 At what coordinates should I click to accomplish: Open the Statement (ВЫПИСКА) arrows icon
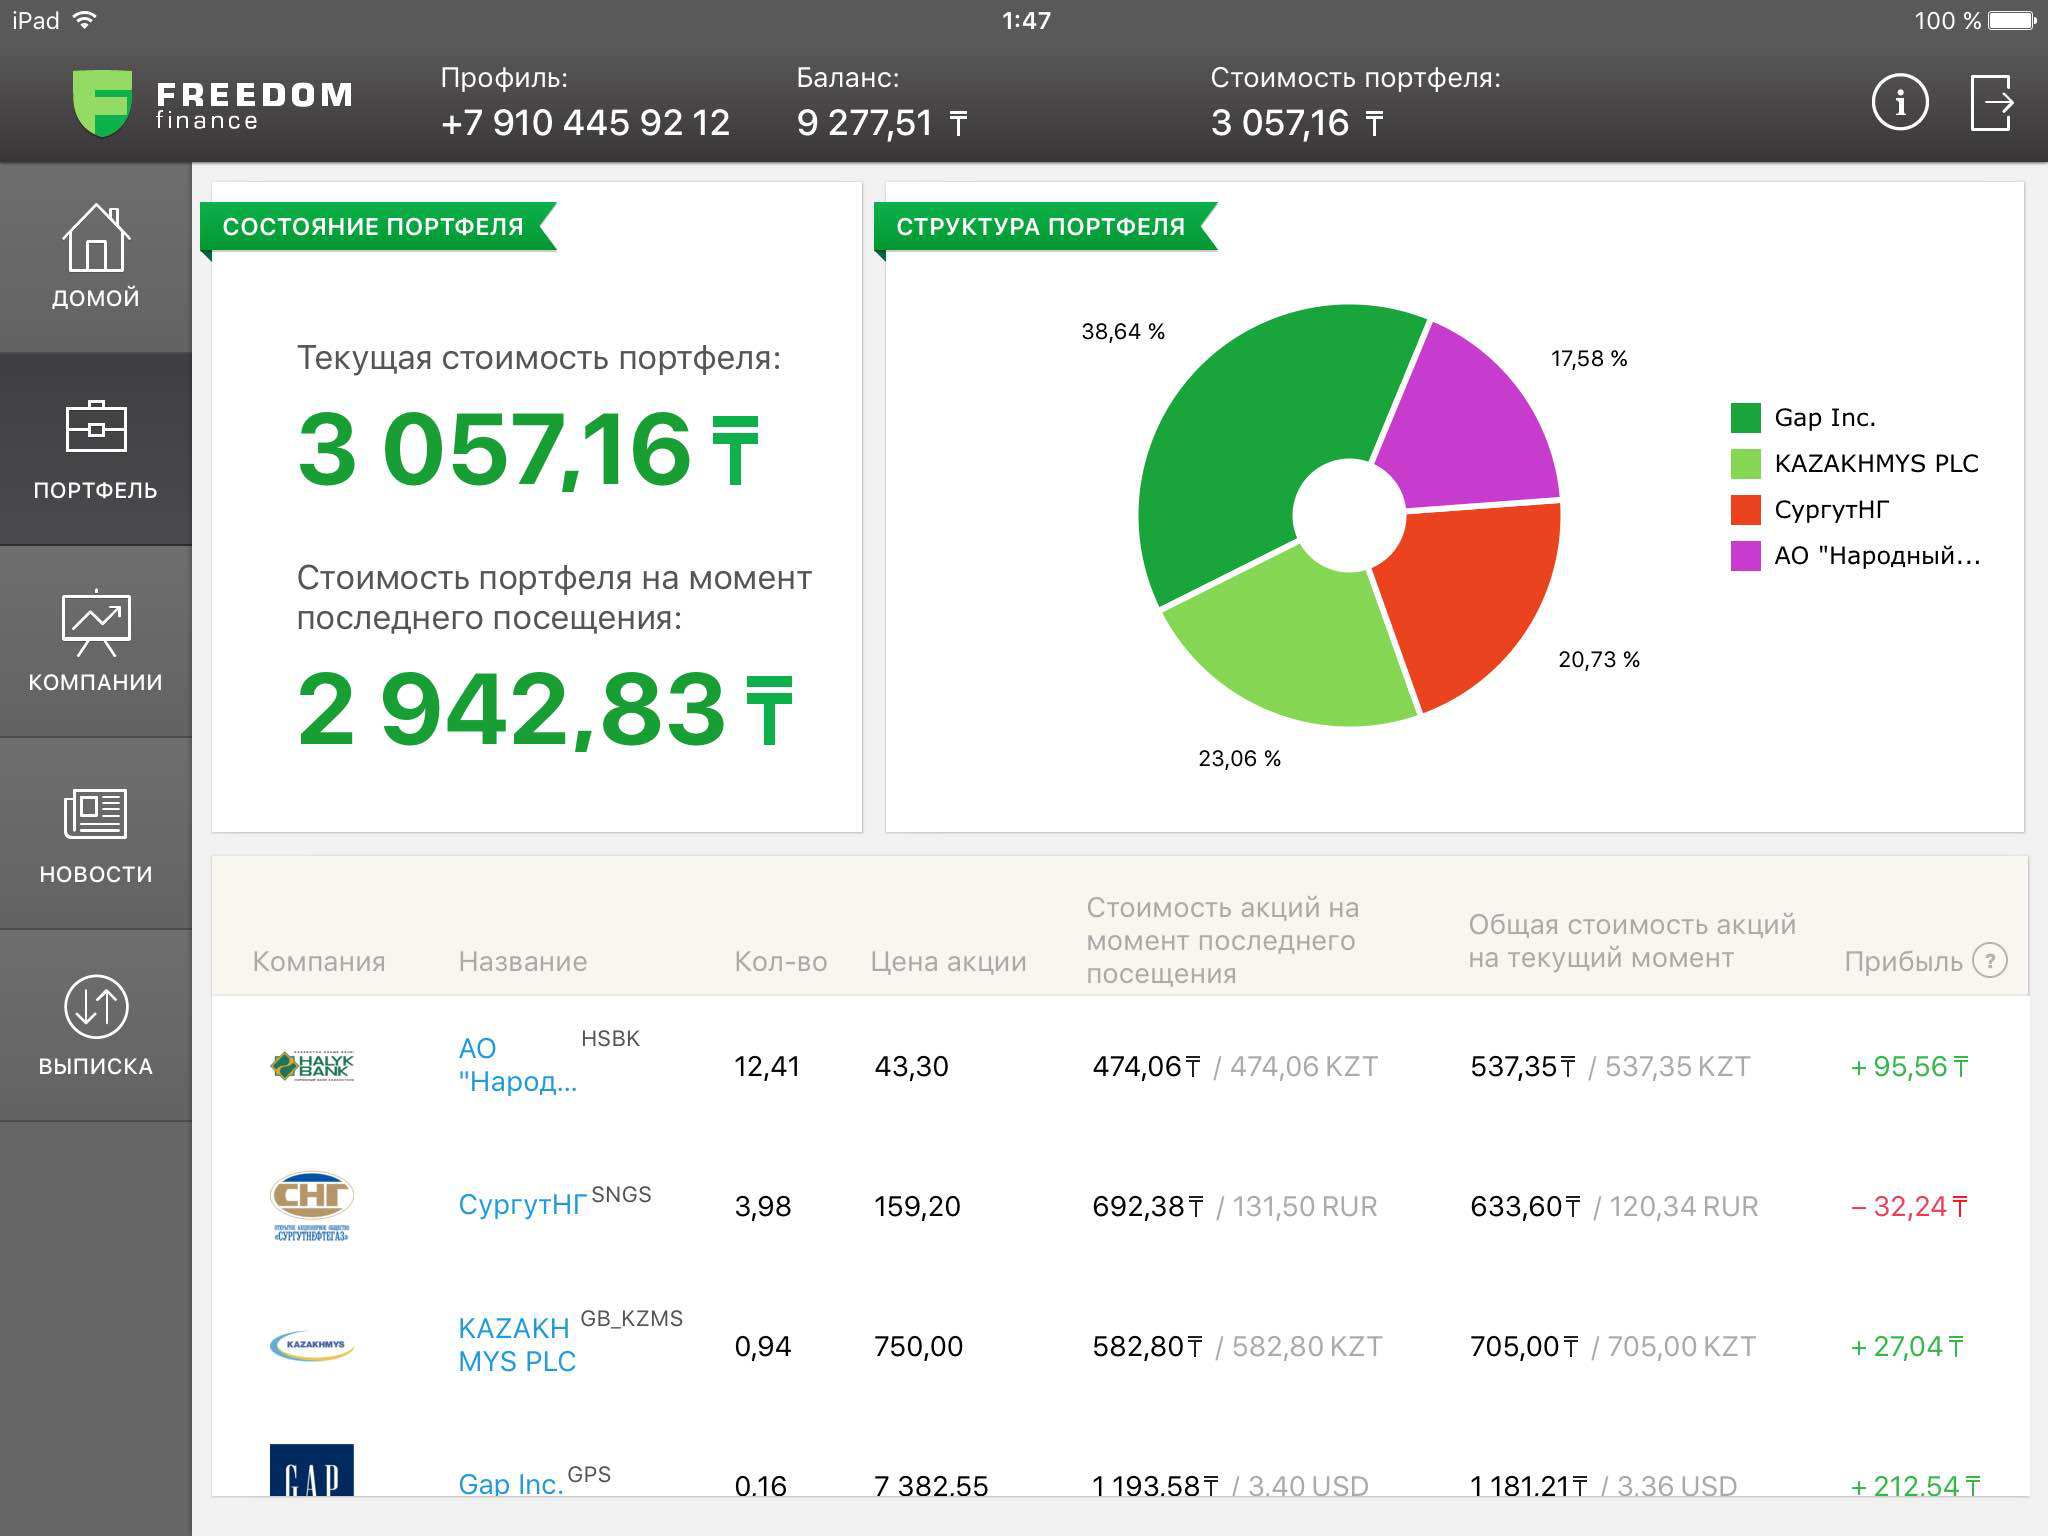point(95,1006)
